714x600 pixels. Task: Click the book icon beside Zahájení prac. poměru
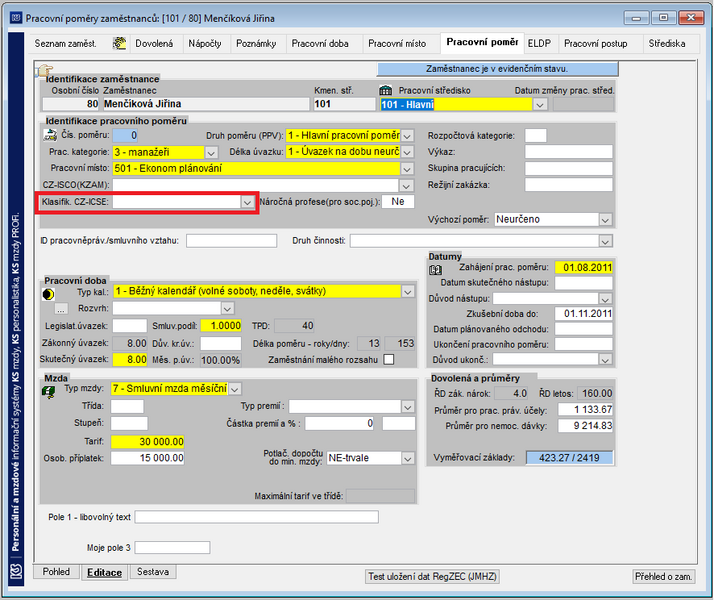435,269
